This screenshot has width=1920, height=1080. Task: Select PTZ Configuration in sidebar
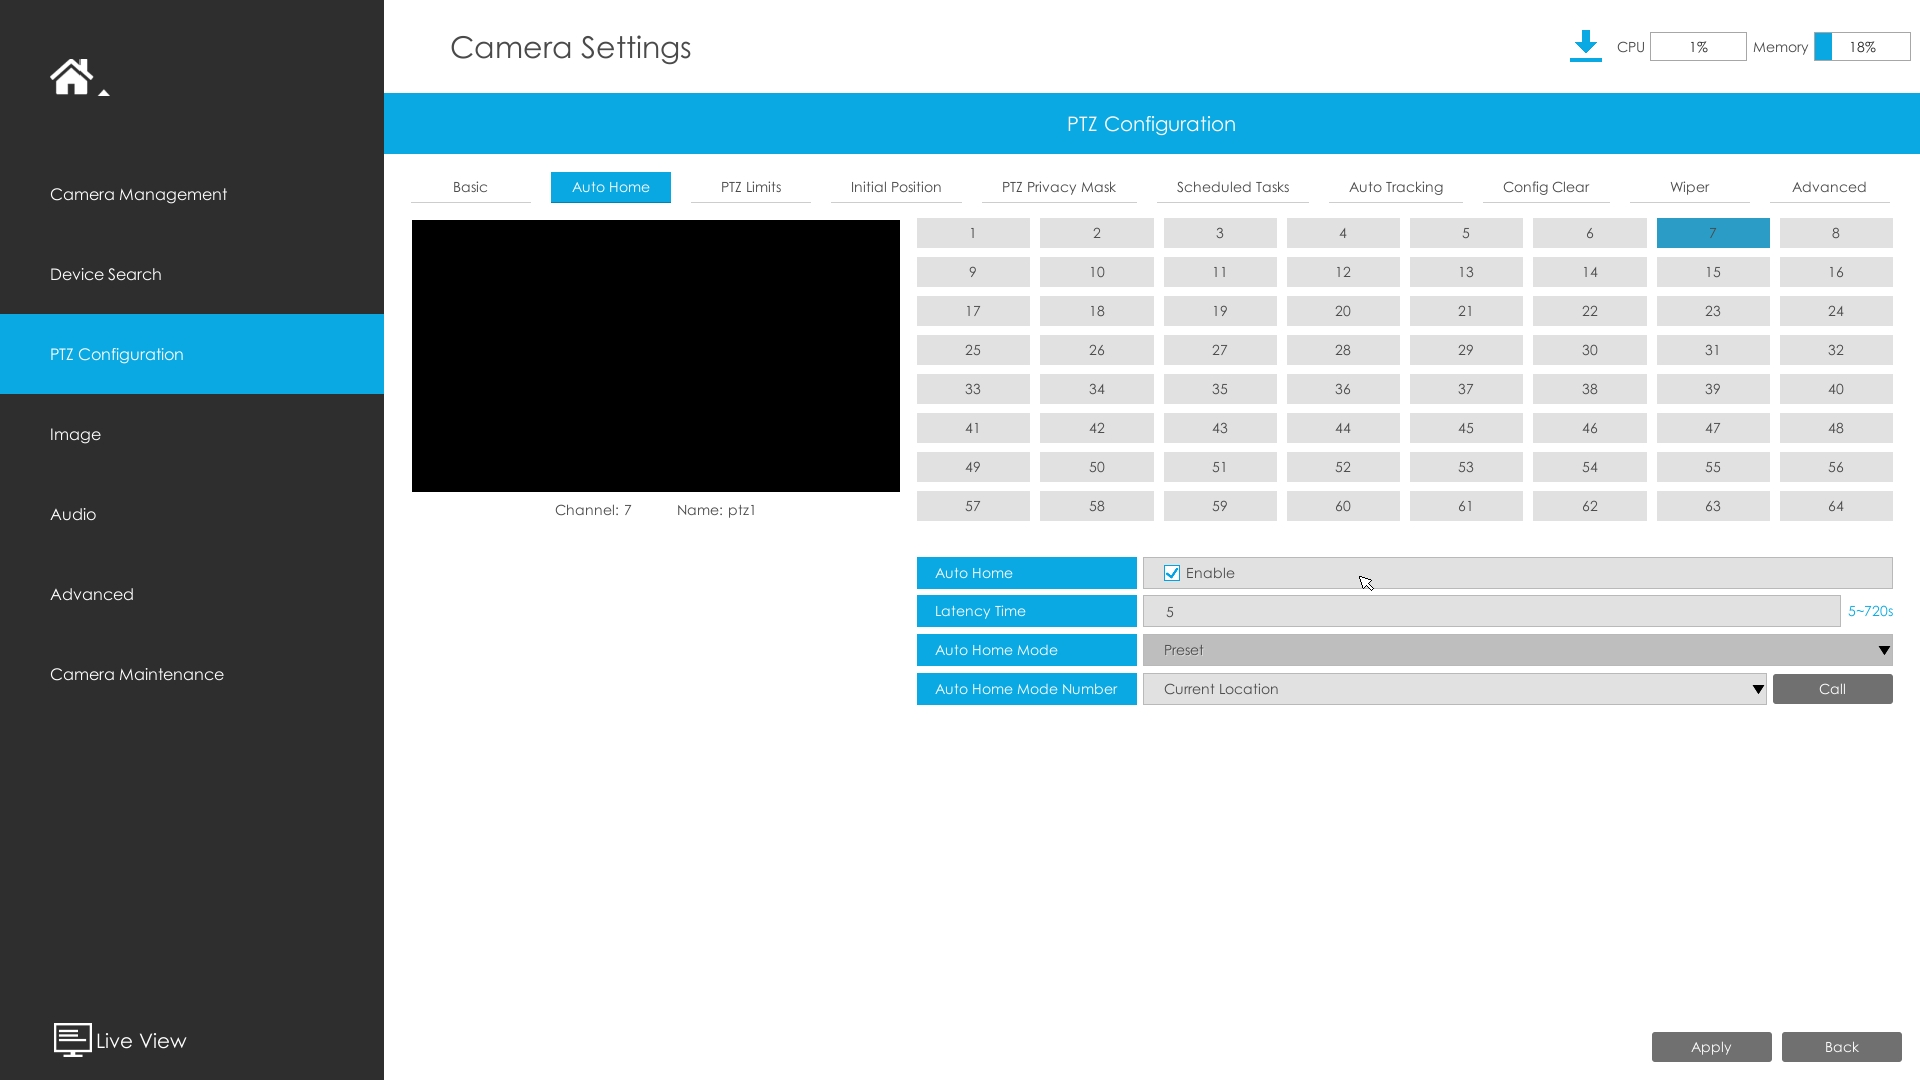[x=192, y=354]
